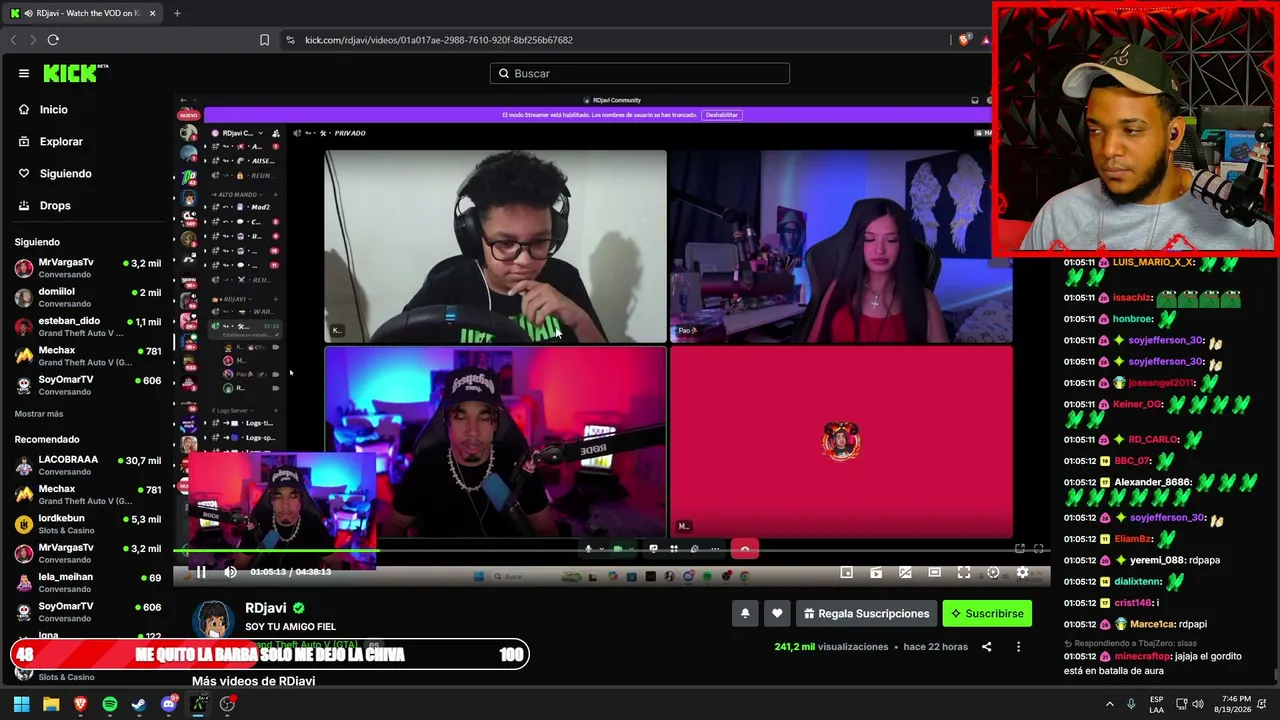Open File Explorer from the taskbar
The height and width of the screenshot is (720, 1280).
click(x=51, y=704)
